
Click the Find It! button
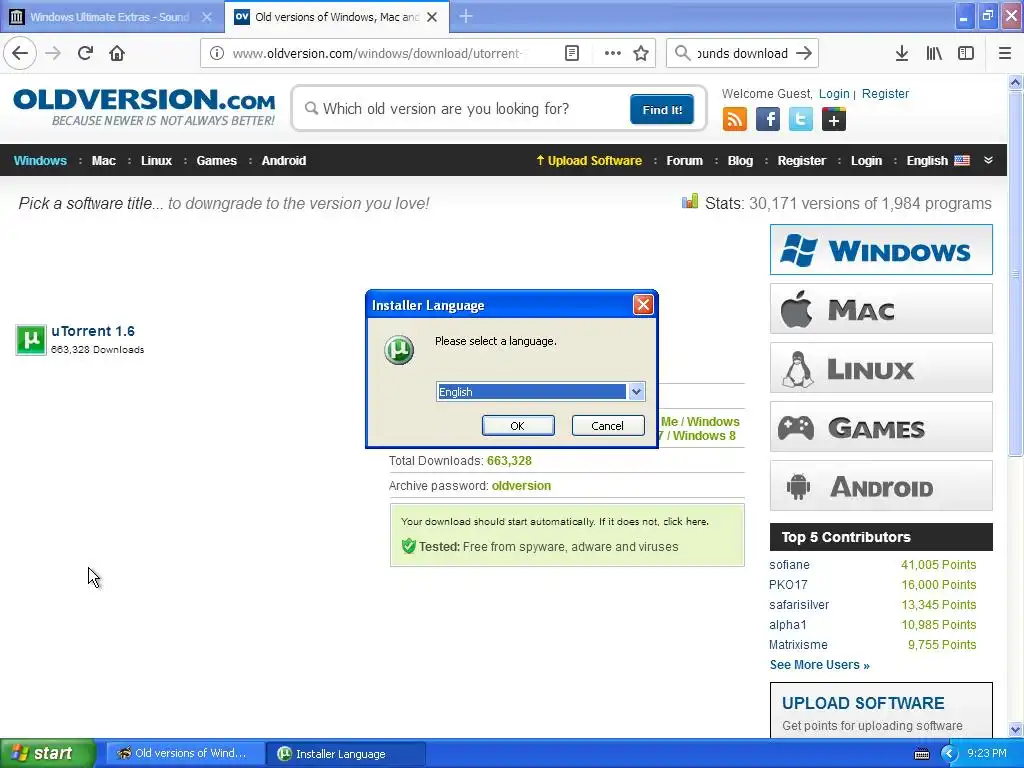(x=662, y=109)
